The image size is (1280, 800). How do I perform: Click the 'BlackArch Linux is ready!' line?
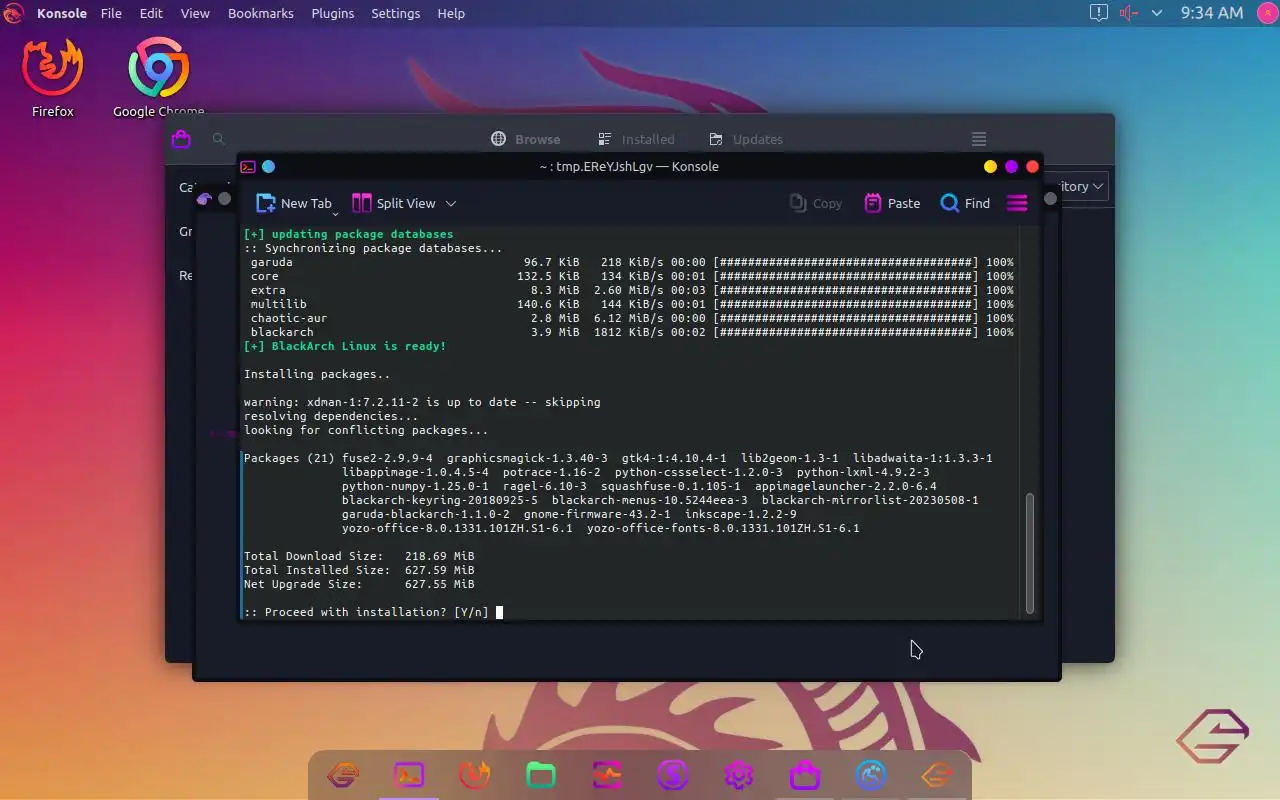tap(345, 346)
